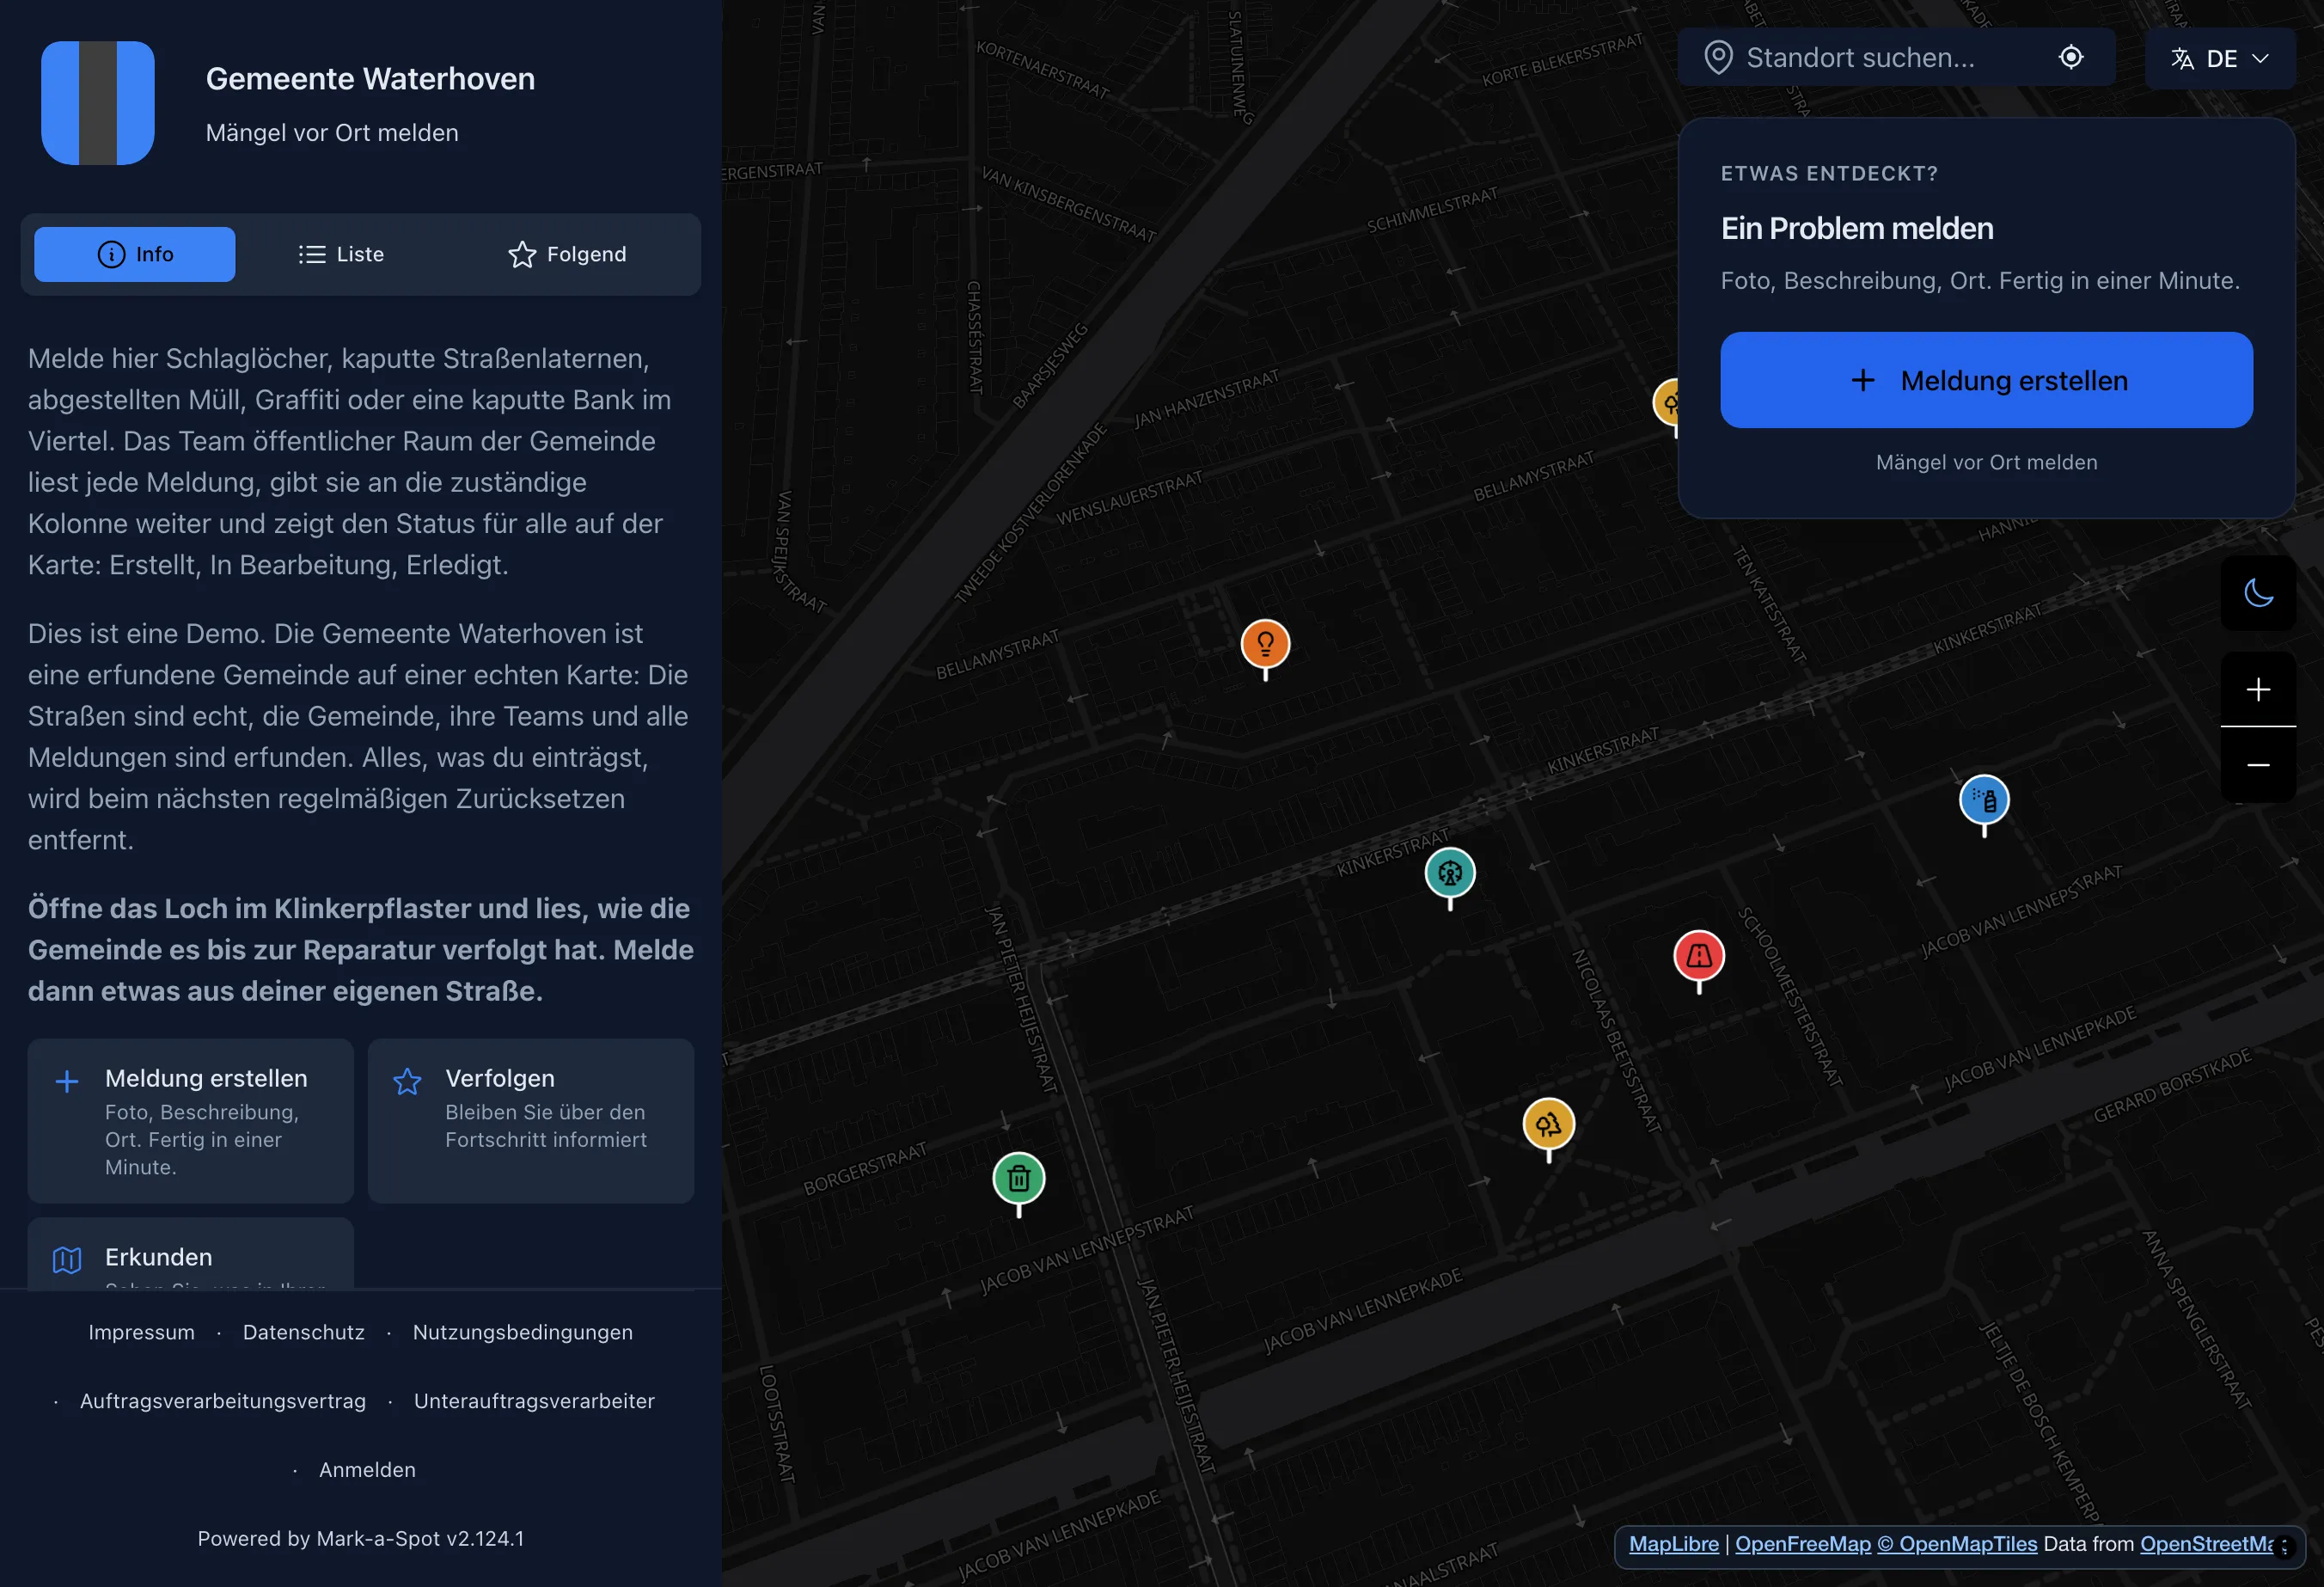Click the location pin icon in search
The height and width of the screenshot is (1587, 2324).
1718,58
